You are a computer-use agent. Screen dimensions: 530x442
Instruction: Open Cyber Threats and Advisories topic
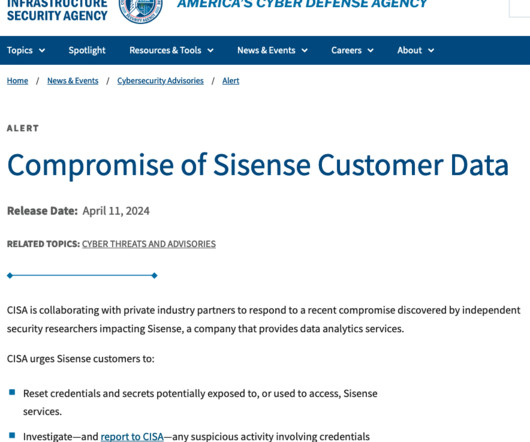pyautogui.click(x=149, y=244)
